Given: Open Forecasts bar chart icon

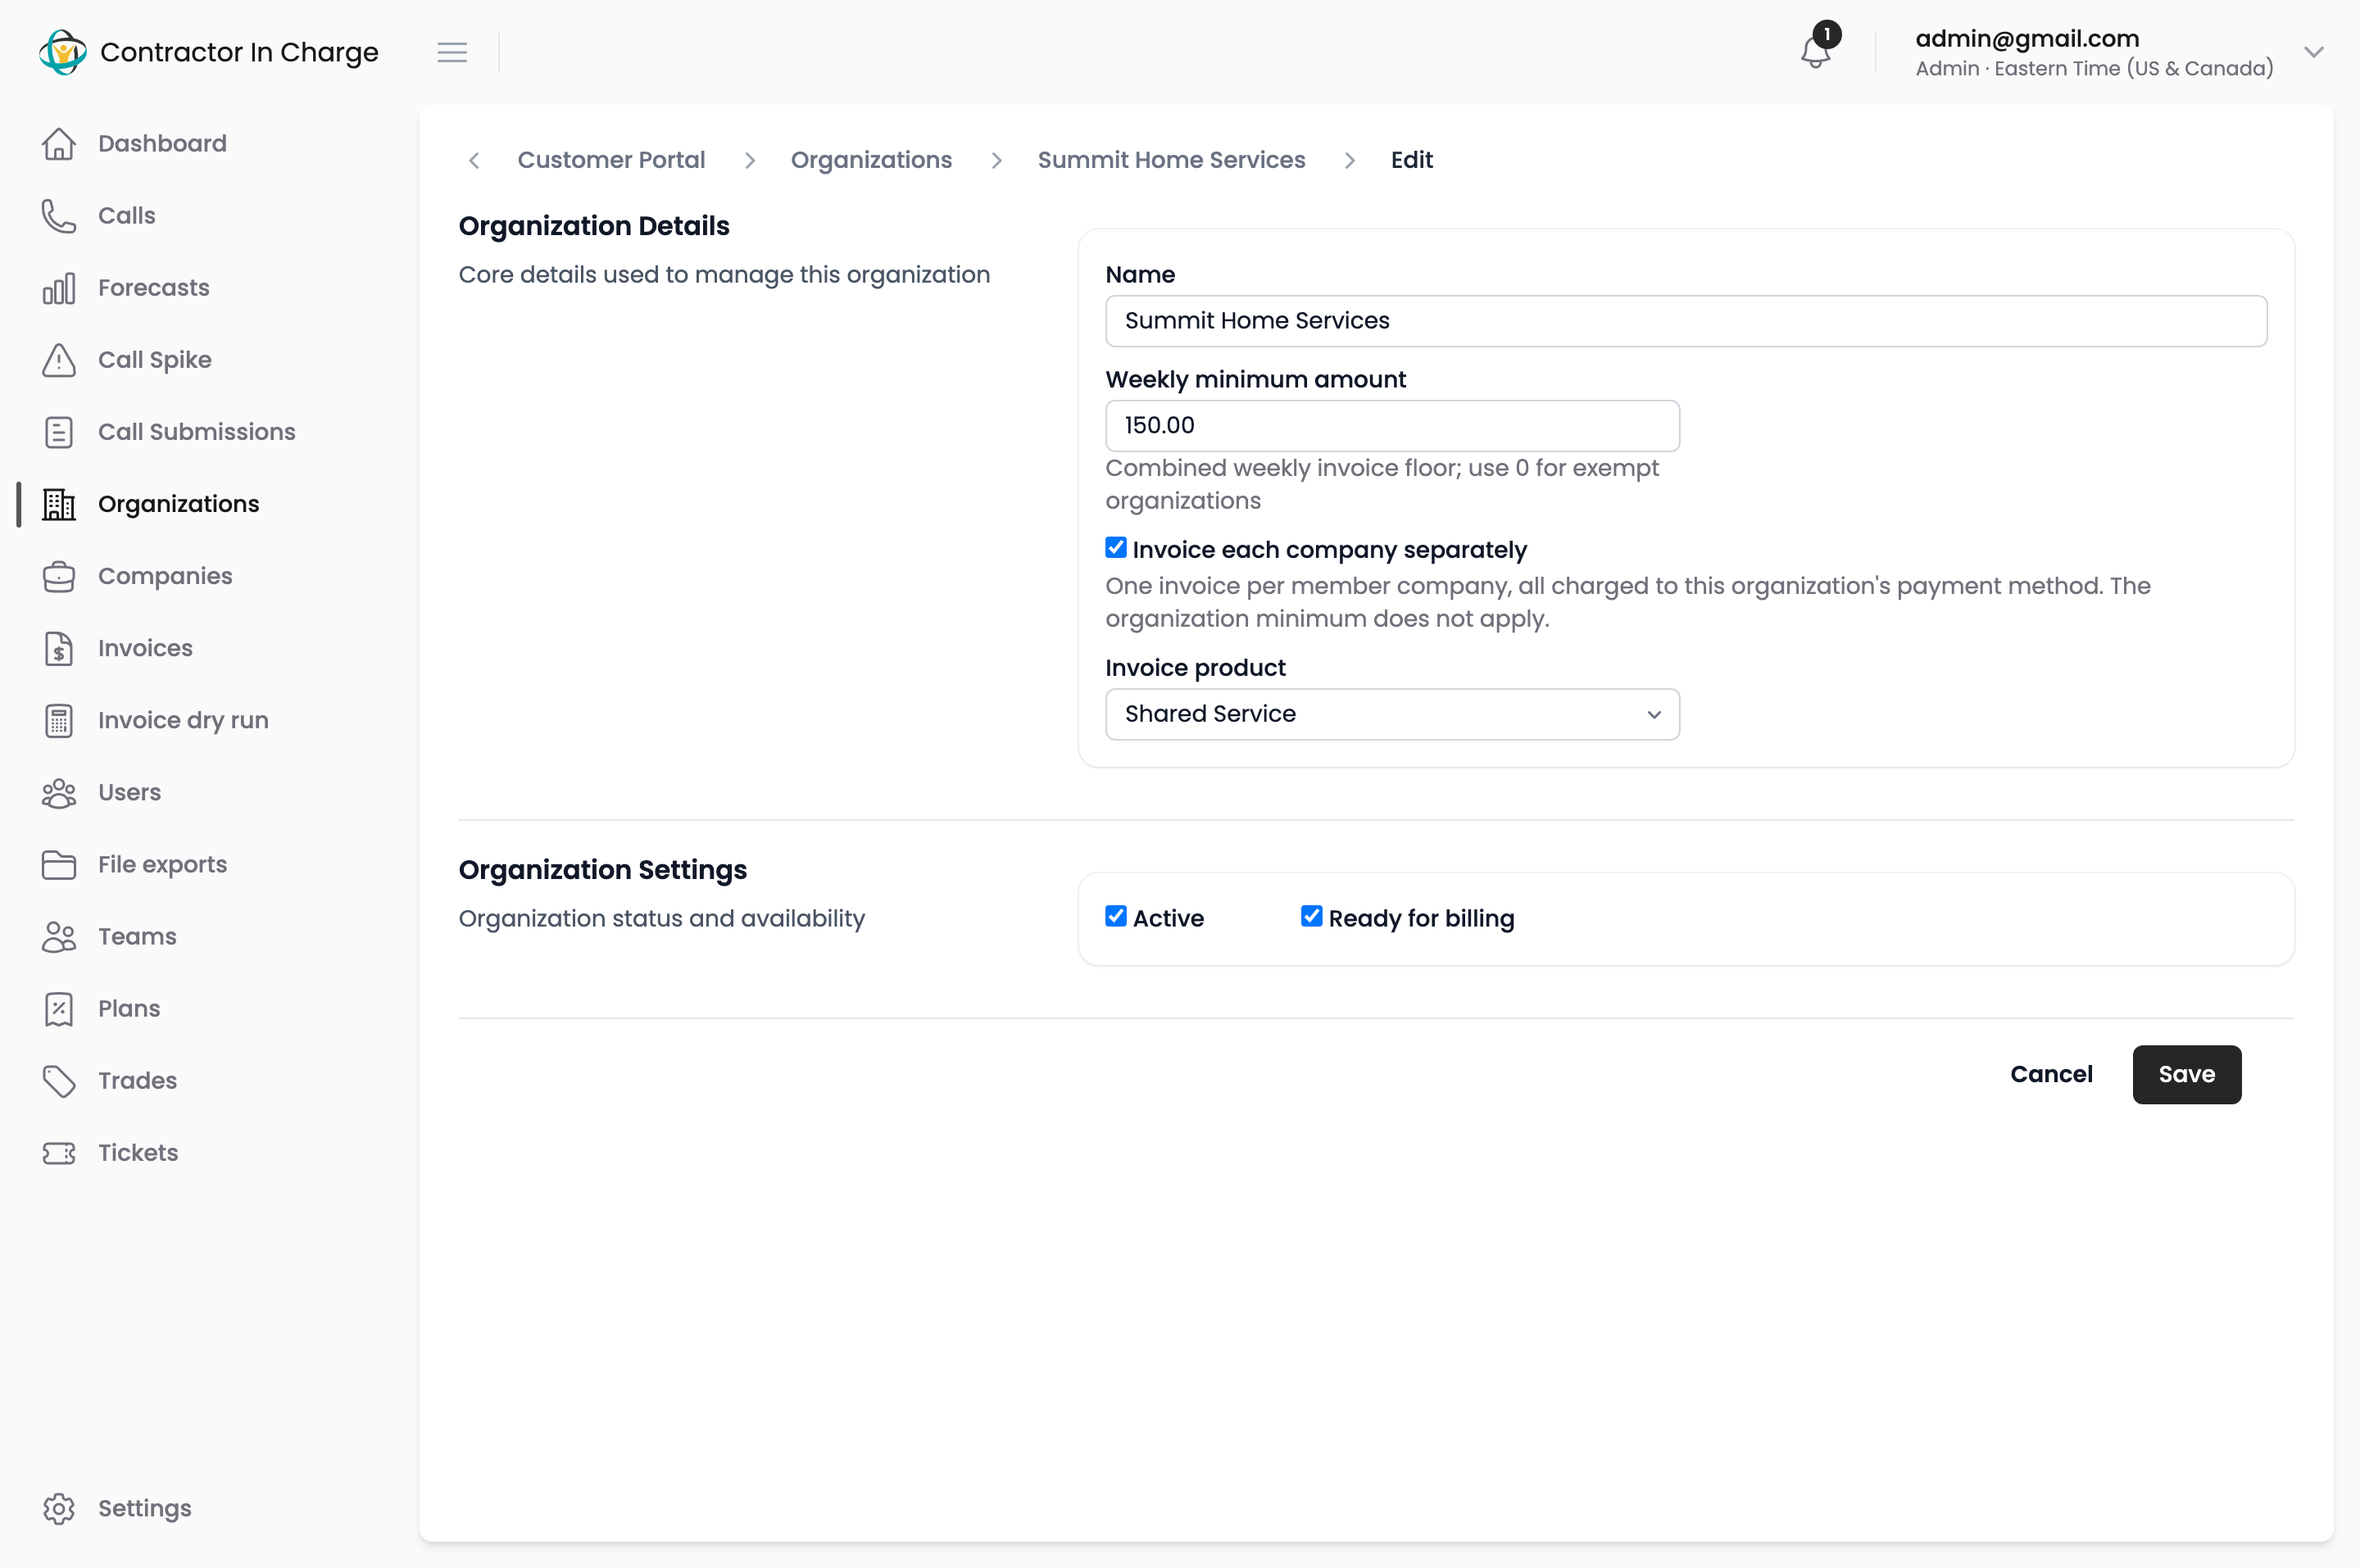Looking at the screenshot, I should click(x=59, y=288).
